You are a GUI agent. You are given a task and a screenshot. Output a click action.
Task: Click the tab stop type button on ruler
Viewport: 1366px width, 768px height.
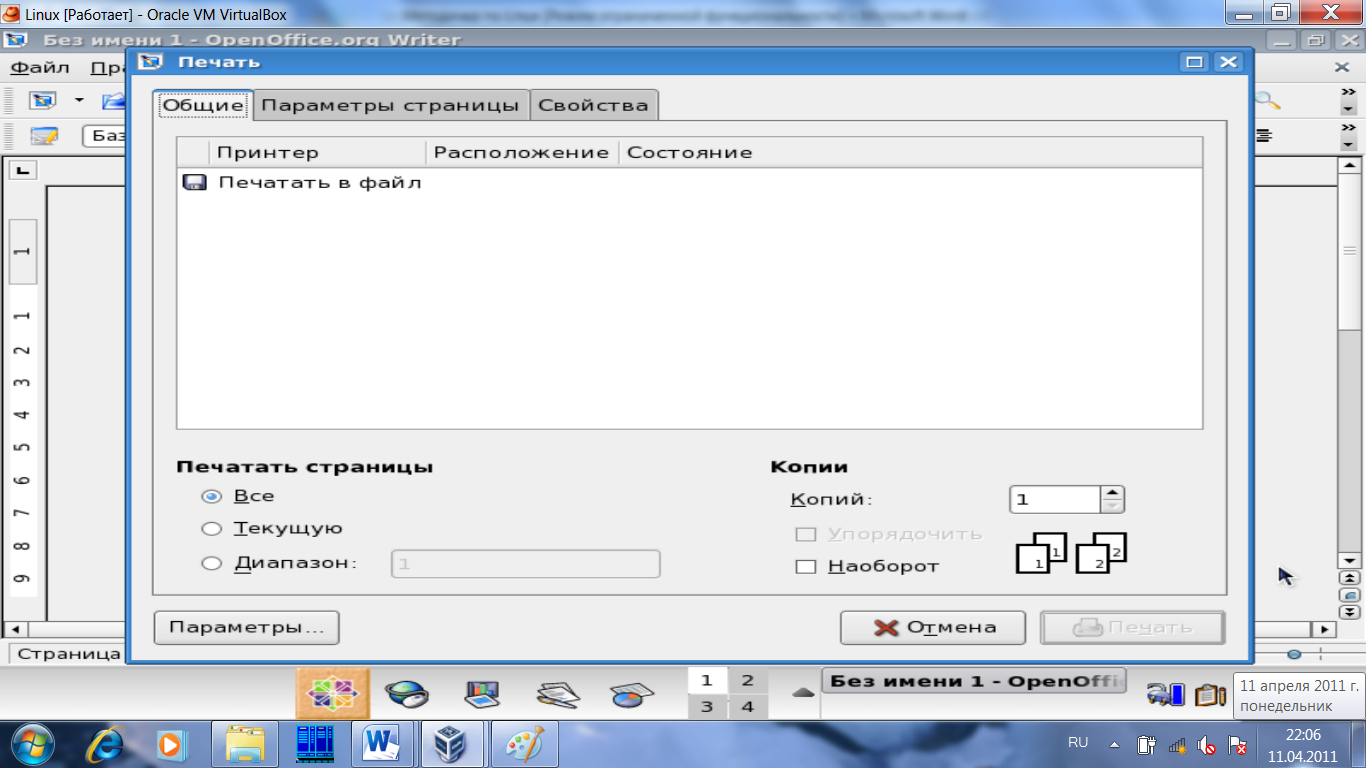[x=22, y=170]
